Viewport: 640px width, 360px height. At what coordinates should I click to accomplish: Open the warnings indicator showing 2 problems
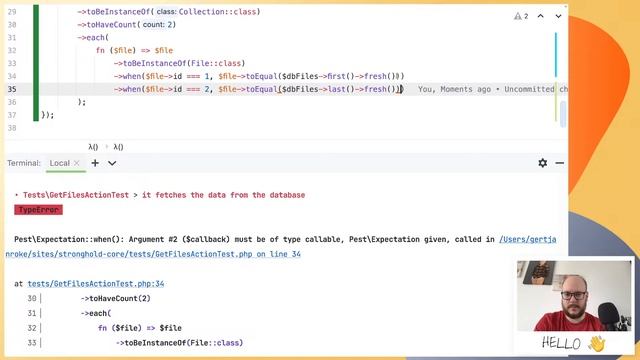pos(521,16)
